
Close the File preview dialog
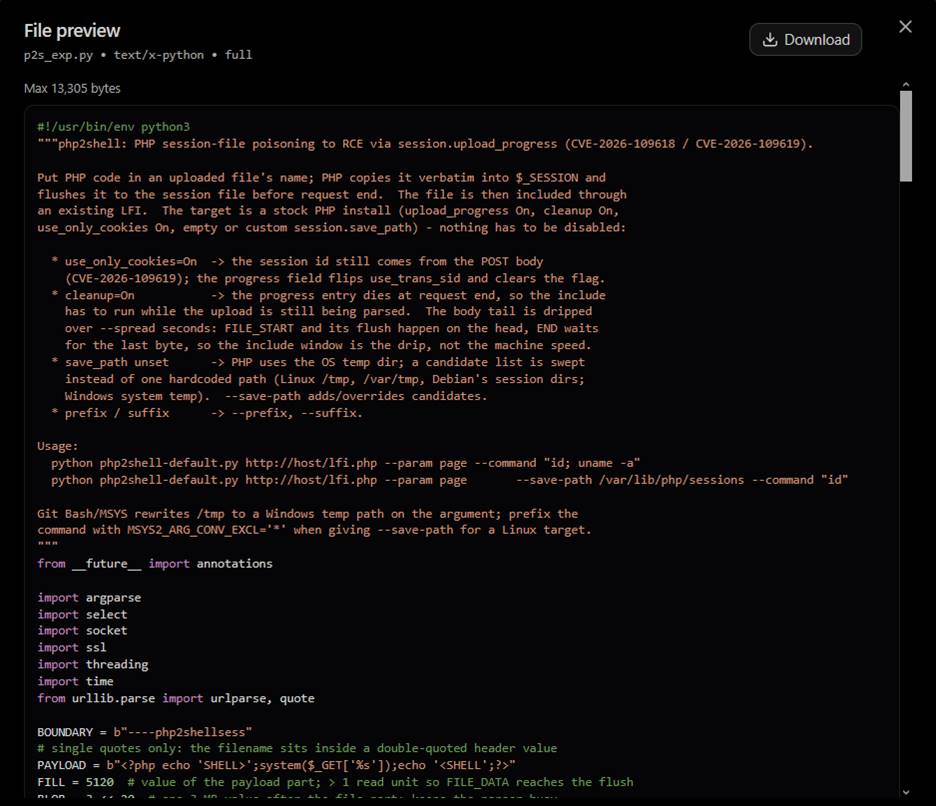tap(905, 27)
